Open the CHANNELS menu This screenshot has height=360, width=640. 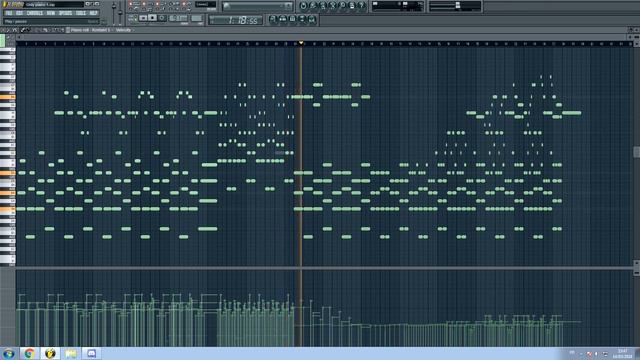point(35,13)
